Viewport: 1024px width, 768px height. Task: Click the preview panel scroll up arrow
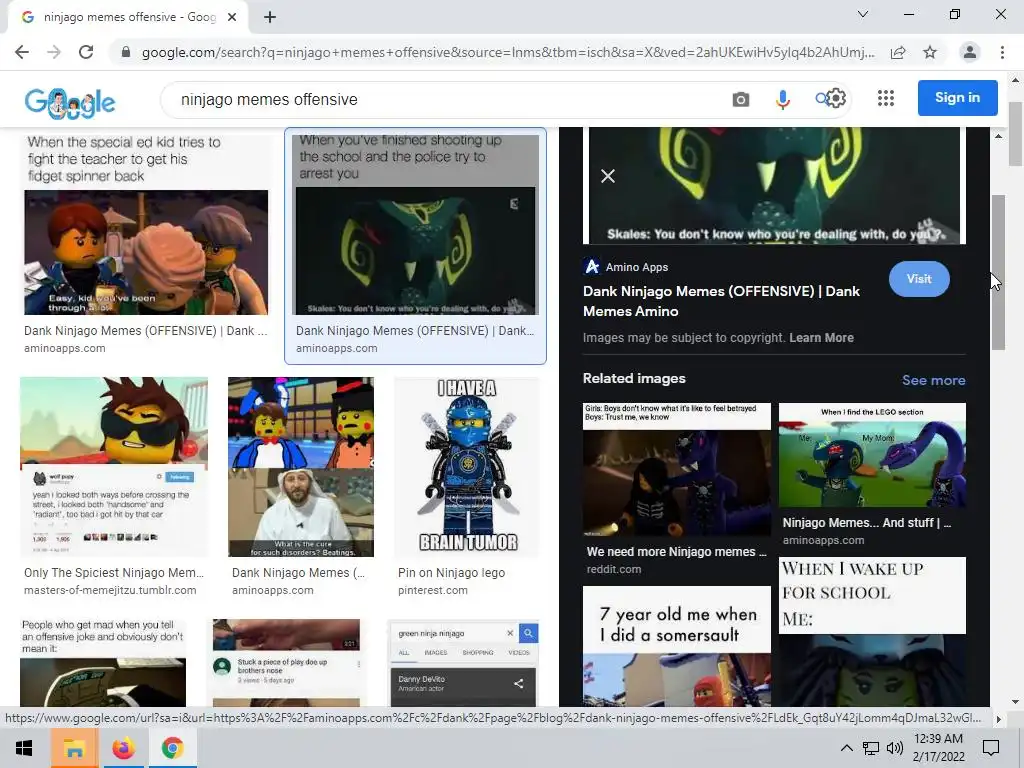coord(998,136)
